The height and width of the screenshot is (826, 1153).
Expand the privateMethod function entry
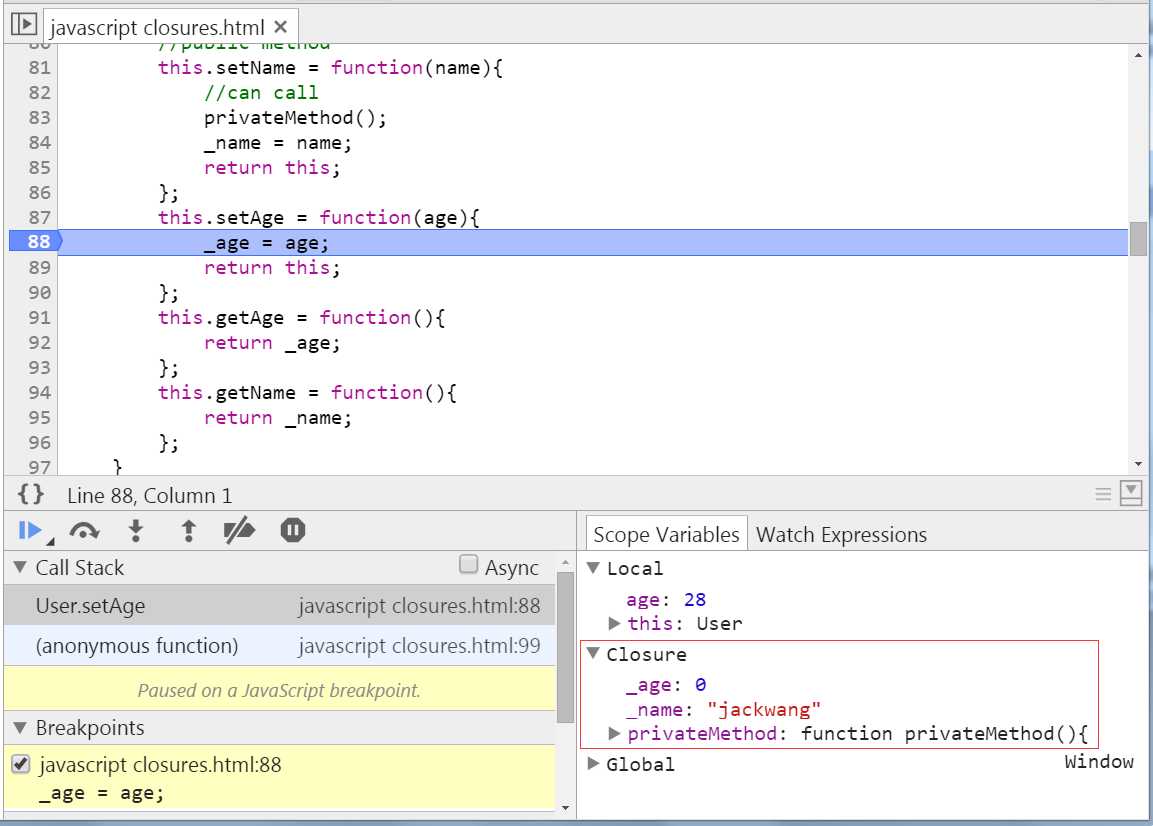[x=615, y=733]
